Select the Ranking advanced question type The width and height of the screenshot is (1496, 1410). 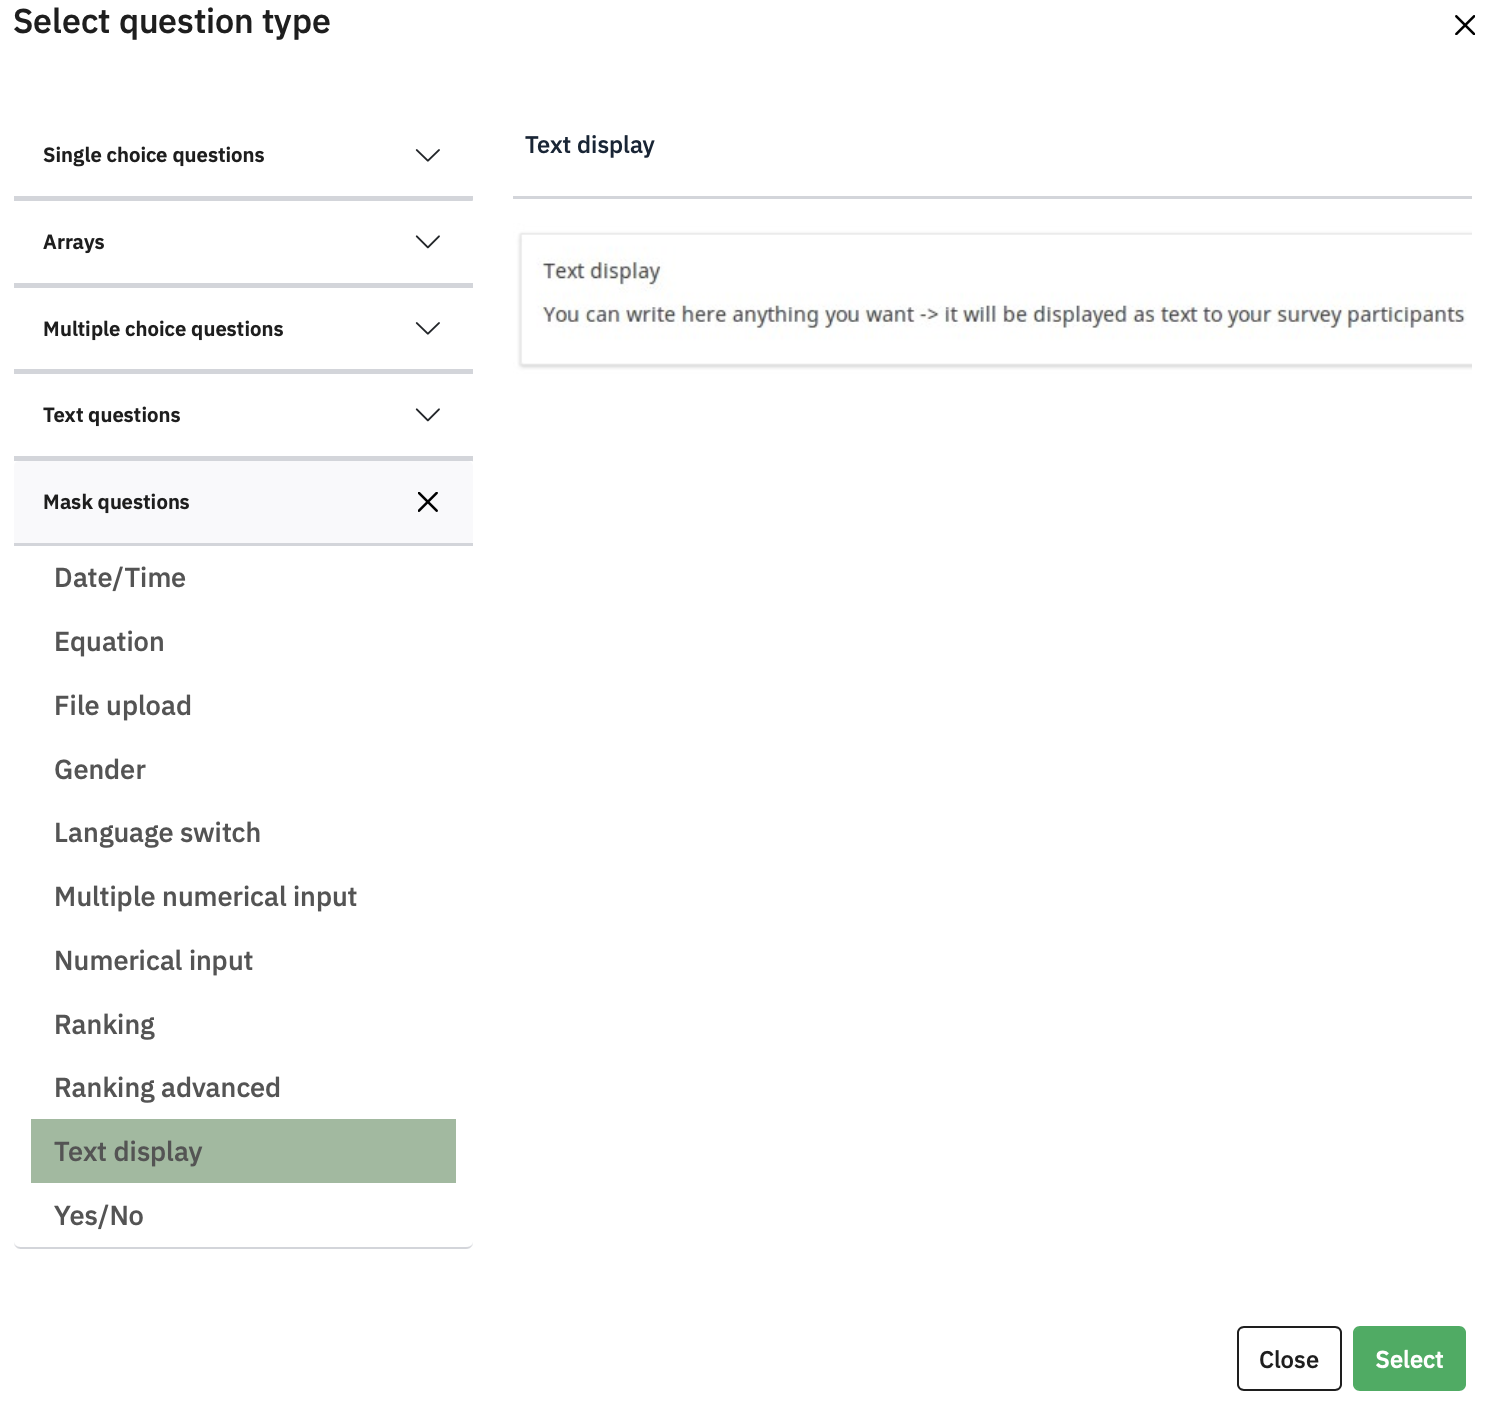[167, 1088]
